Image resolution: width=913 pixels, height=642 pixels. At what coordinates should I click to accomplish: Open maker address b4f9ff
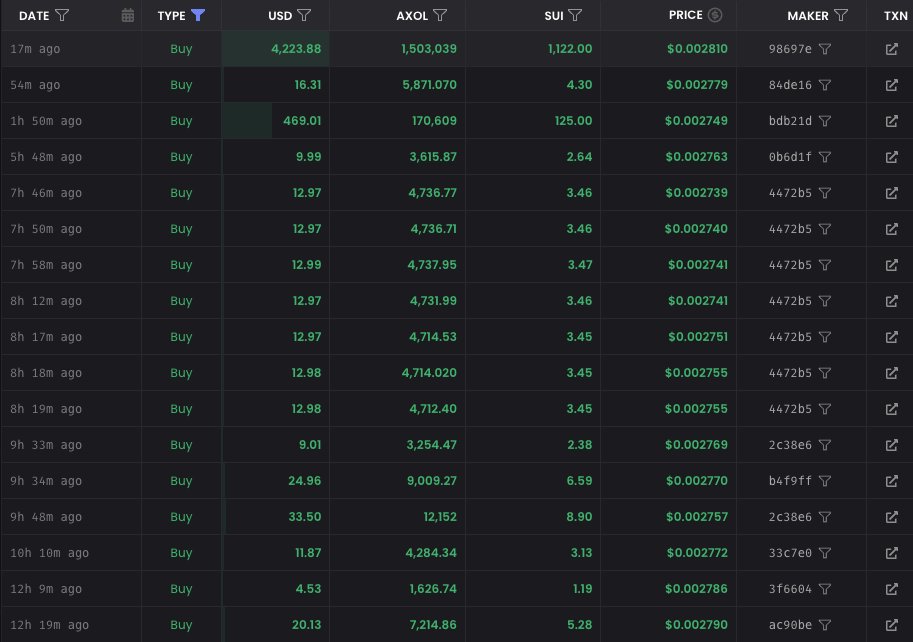coord(790,481)
